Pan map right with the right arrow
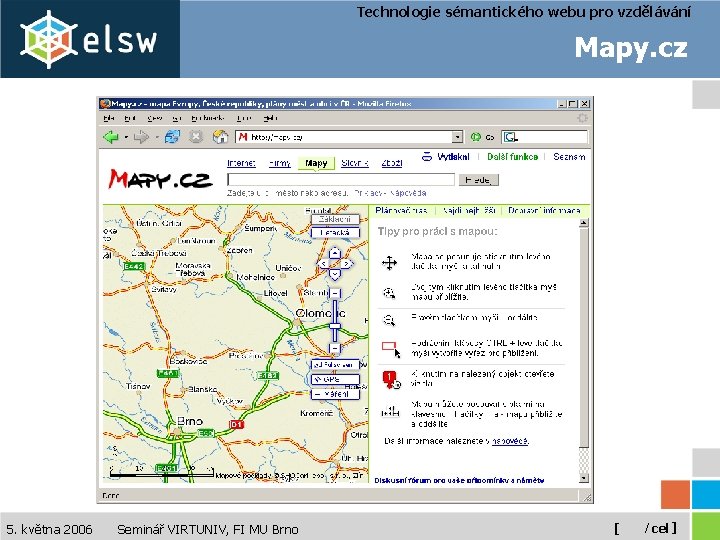720x540 pixels. [x=347, y=264]
